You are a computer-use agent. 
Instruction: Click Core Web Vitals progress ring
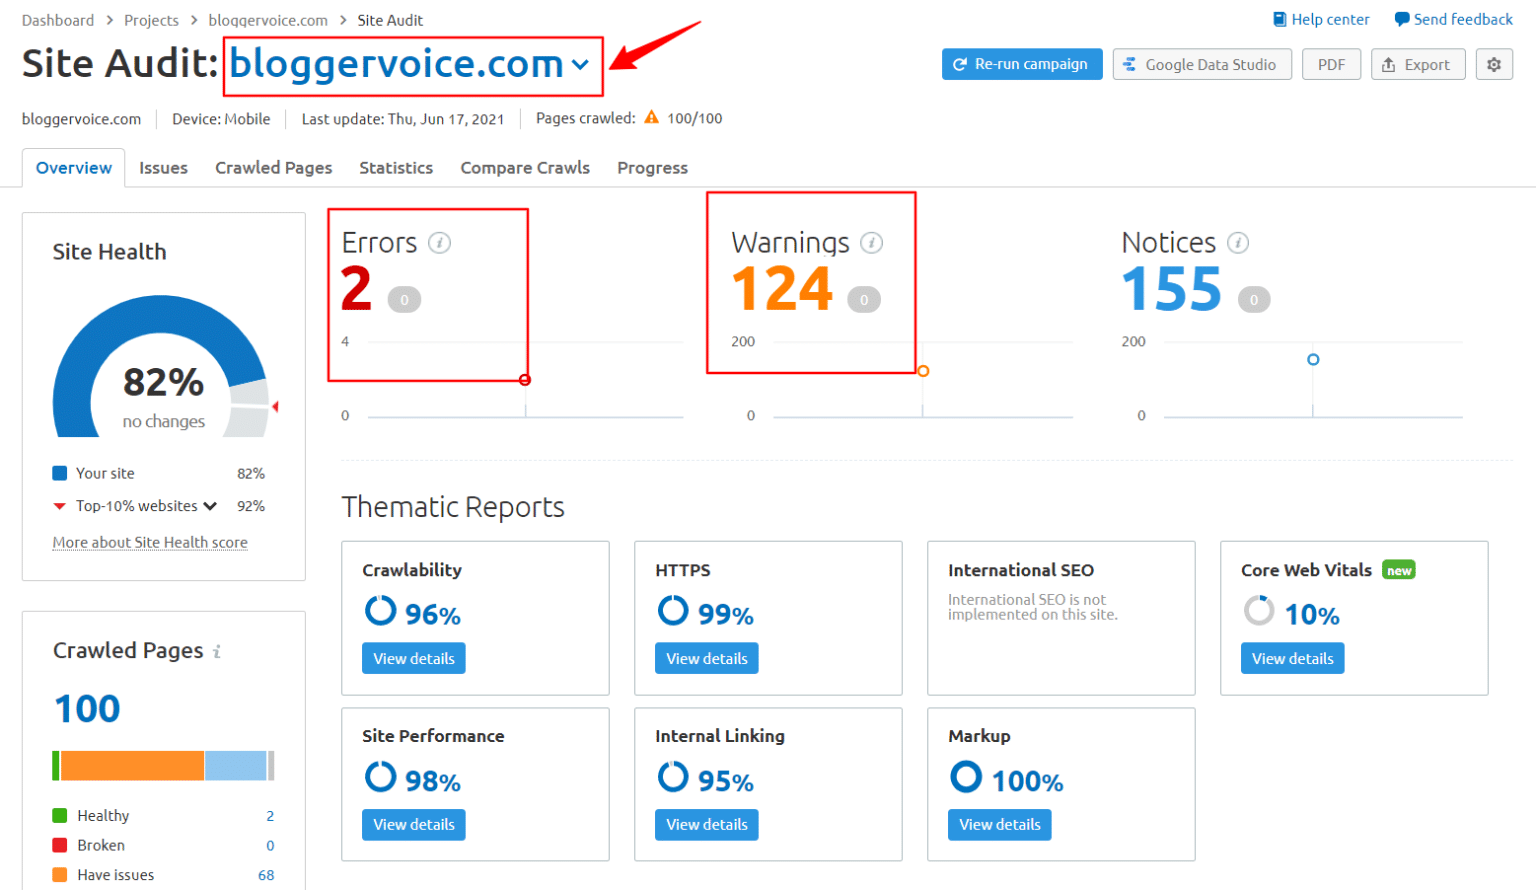[1259, 610]
